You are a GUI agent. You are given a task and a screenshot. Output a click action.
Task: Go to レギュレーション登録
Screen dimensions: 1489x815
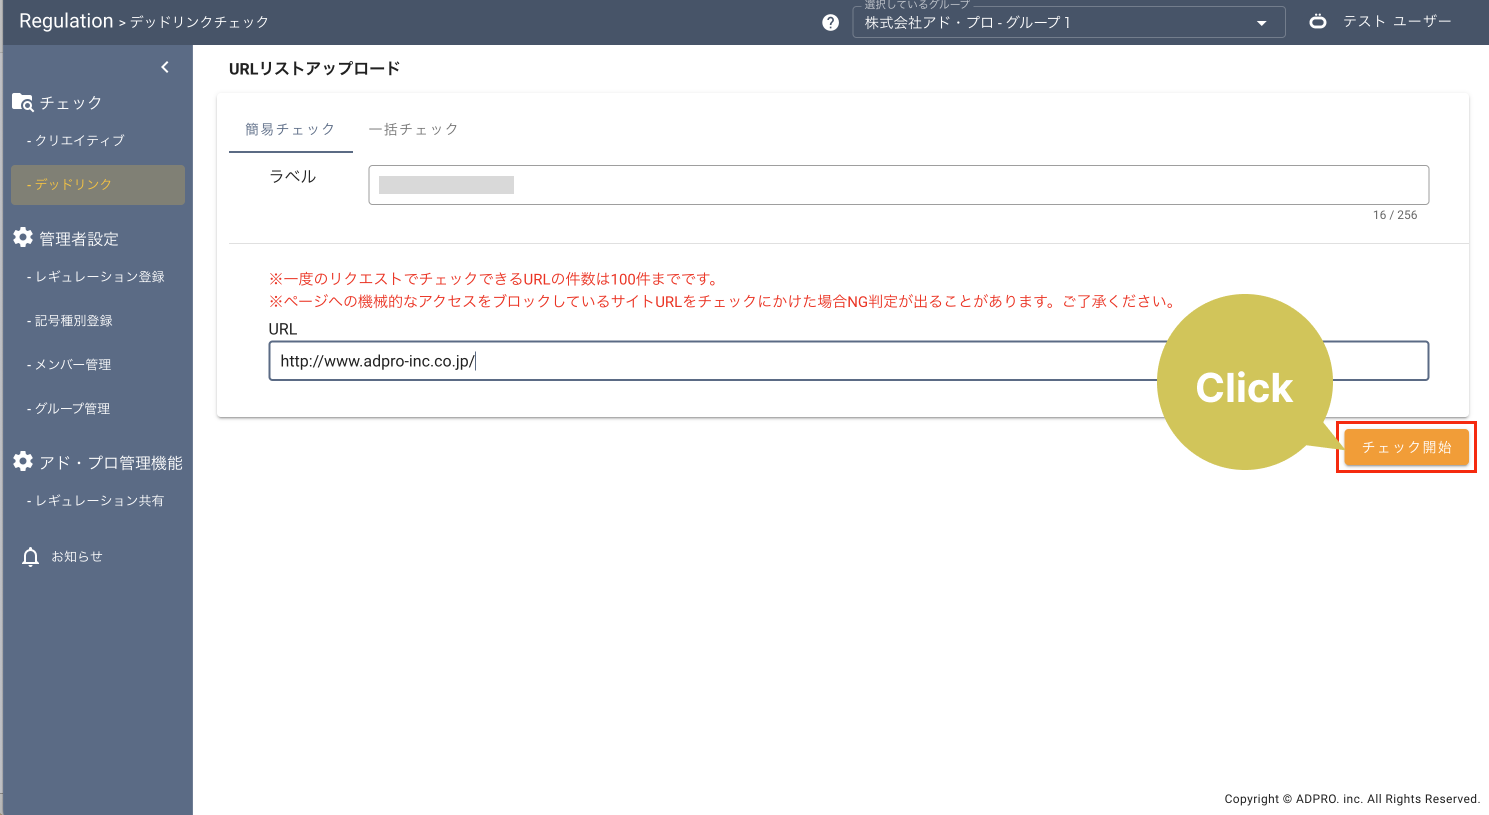[x=99, y=277]
